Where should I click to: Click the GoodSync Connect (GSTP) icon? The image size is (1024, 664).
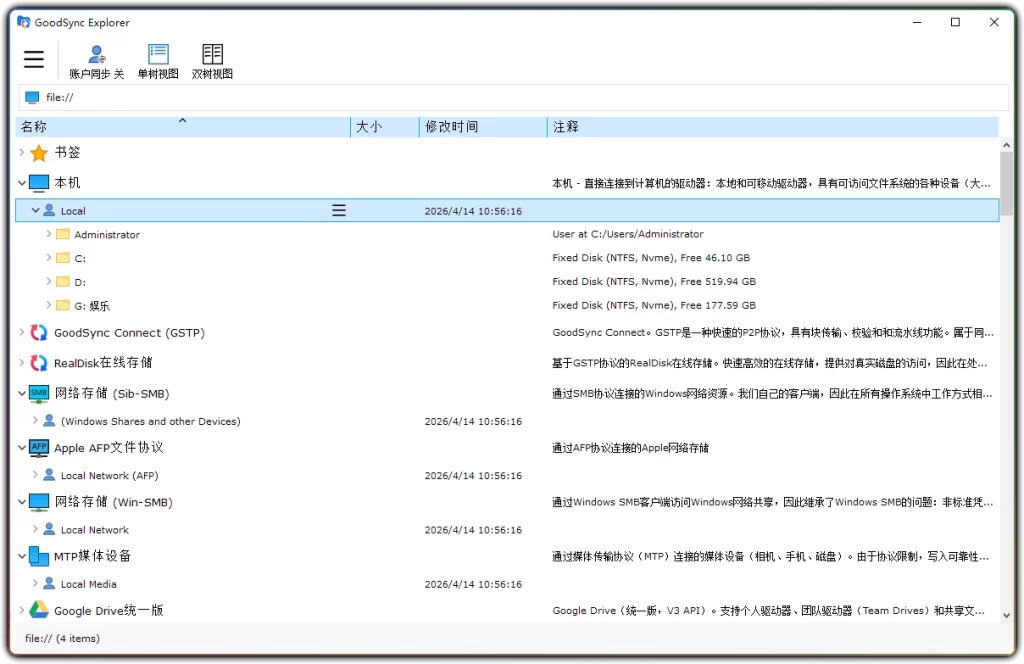click(37, 332)
